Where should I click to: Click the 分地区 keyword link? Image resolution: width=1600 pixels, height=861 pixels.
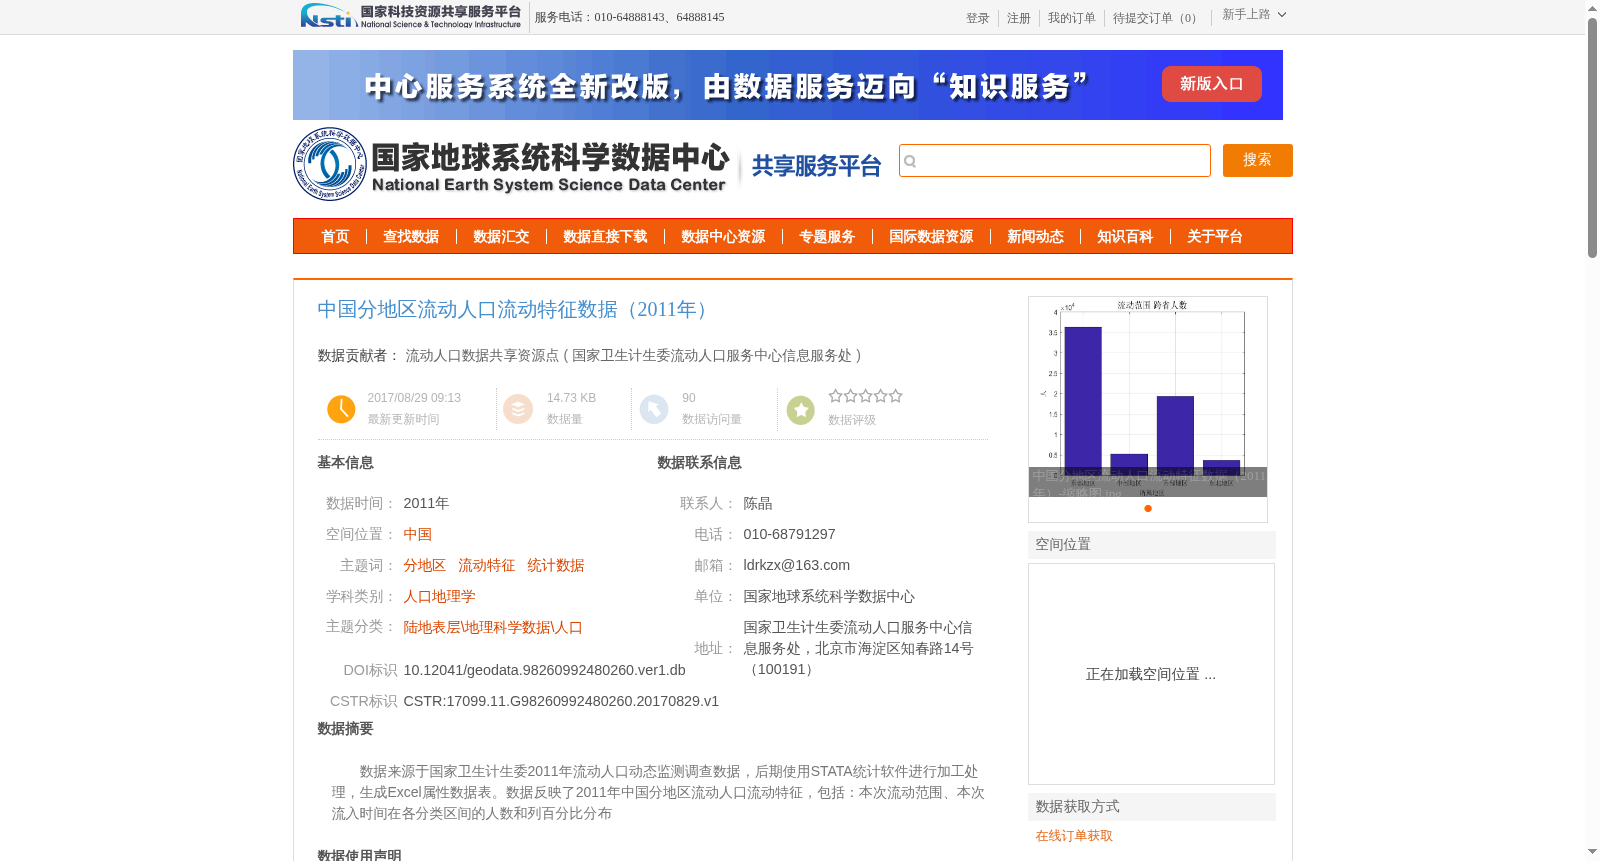(x=424, y=565)
